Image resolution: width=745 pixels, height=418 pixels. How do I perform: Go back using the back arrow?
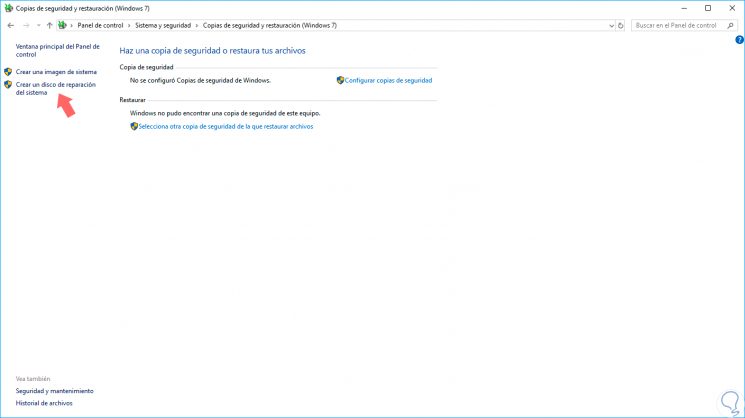point(10,26)
